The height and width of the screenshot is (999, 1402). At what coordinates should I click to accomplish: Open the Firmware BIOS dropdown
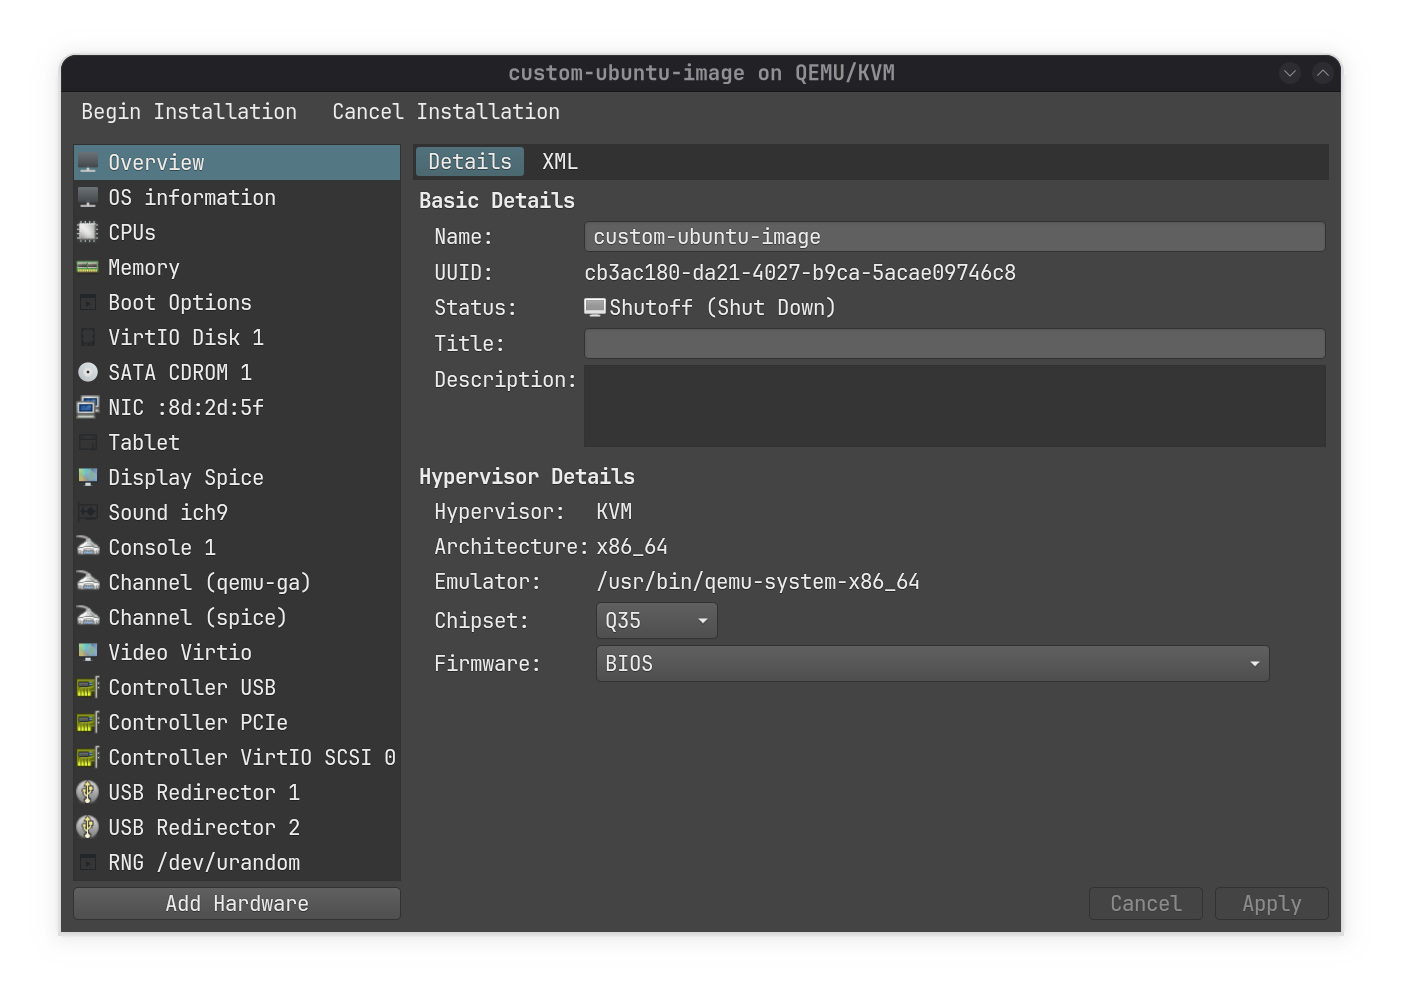(932, 664)
